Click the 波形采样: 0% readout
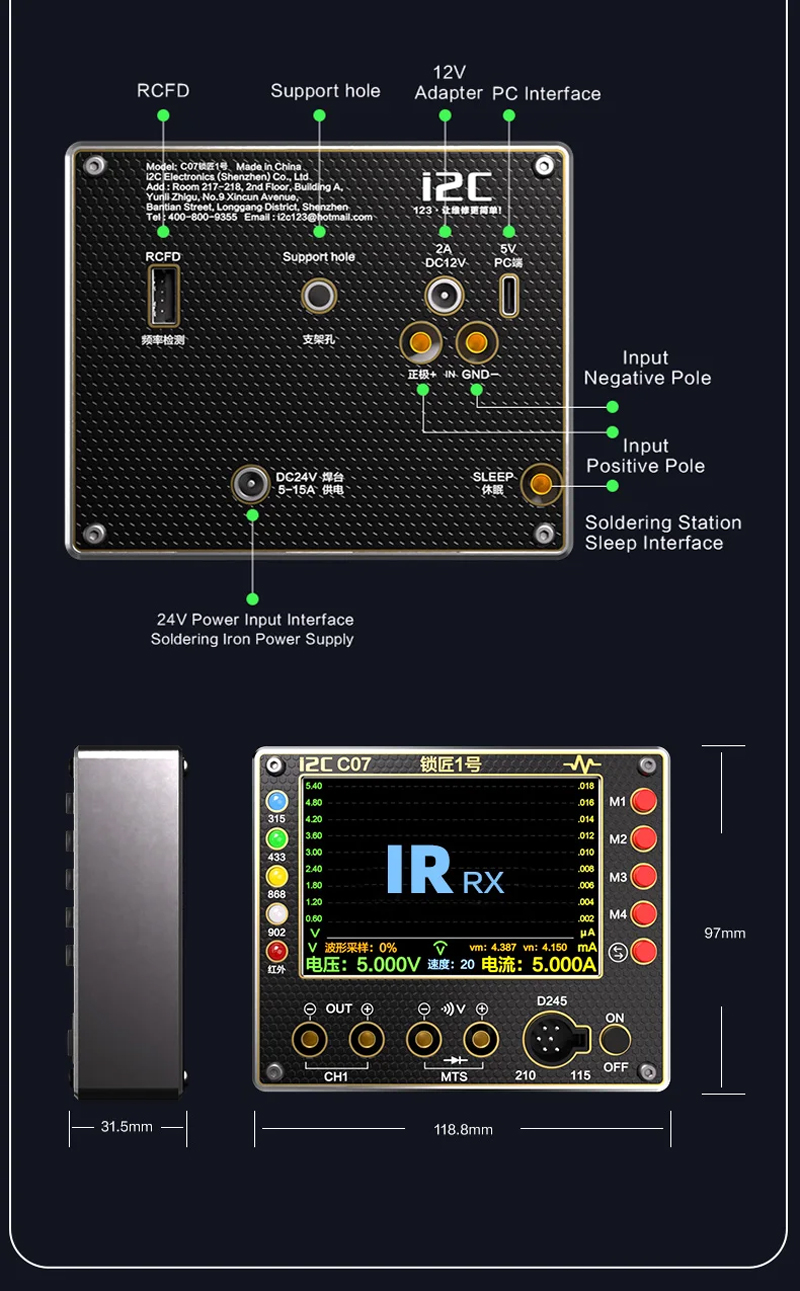 coord(360,947)
